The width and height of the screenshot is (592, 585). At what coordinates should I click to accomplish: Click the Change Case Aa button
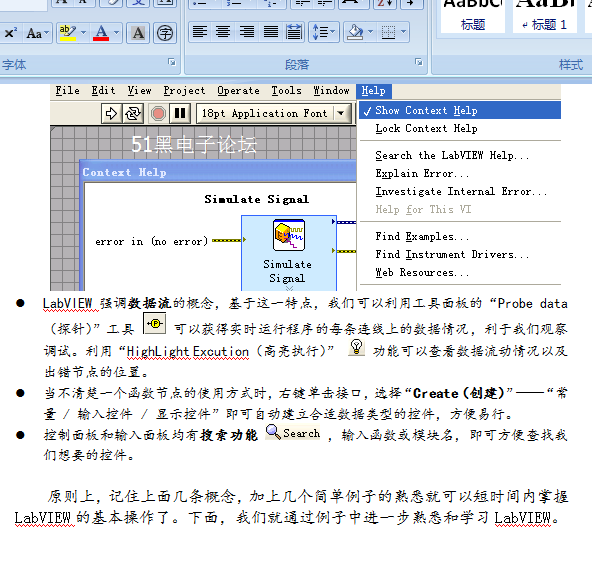pyautogui.click(x=34, y=33)
